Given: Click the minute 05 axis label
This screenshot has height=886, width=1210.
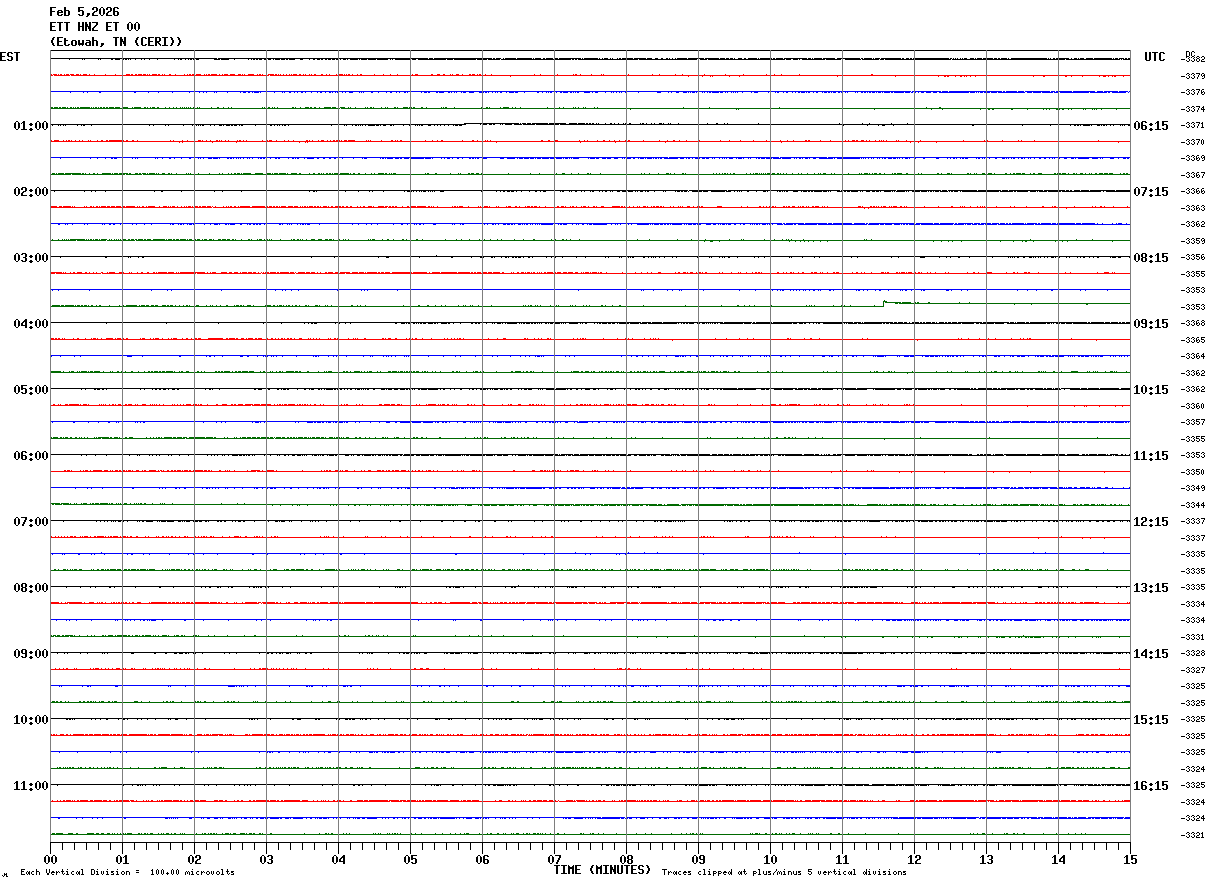Looking at the screenshot, I should click(x=410, y=859).
